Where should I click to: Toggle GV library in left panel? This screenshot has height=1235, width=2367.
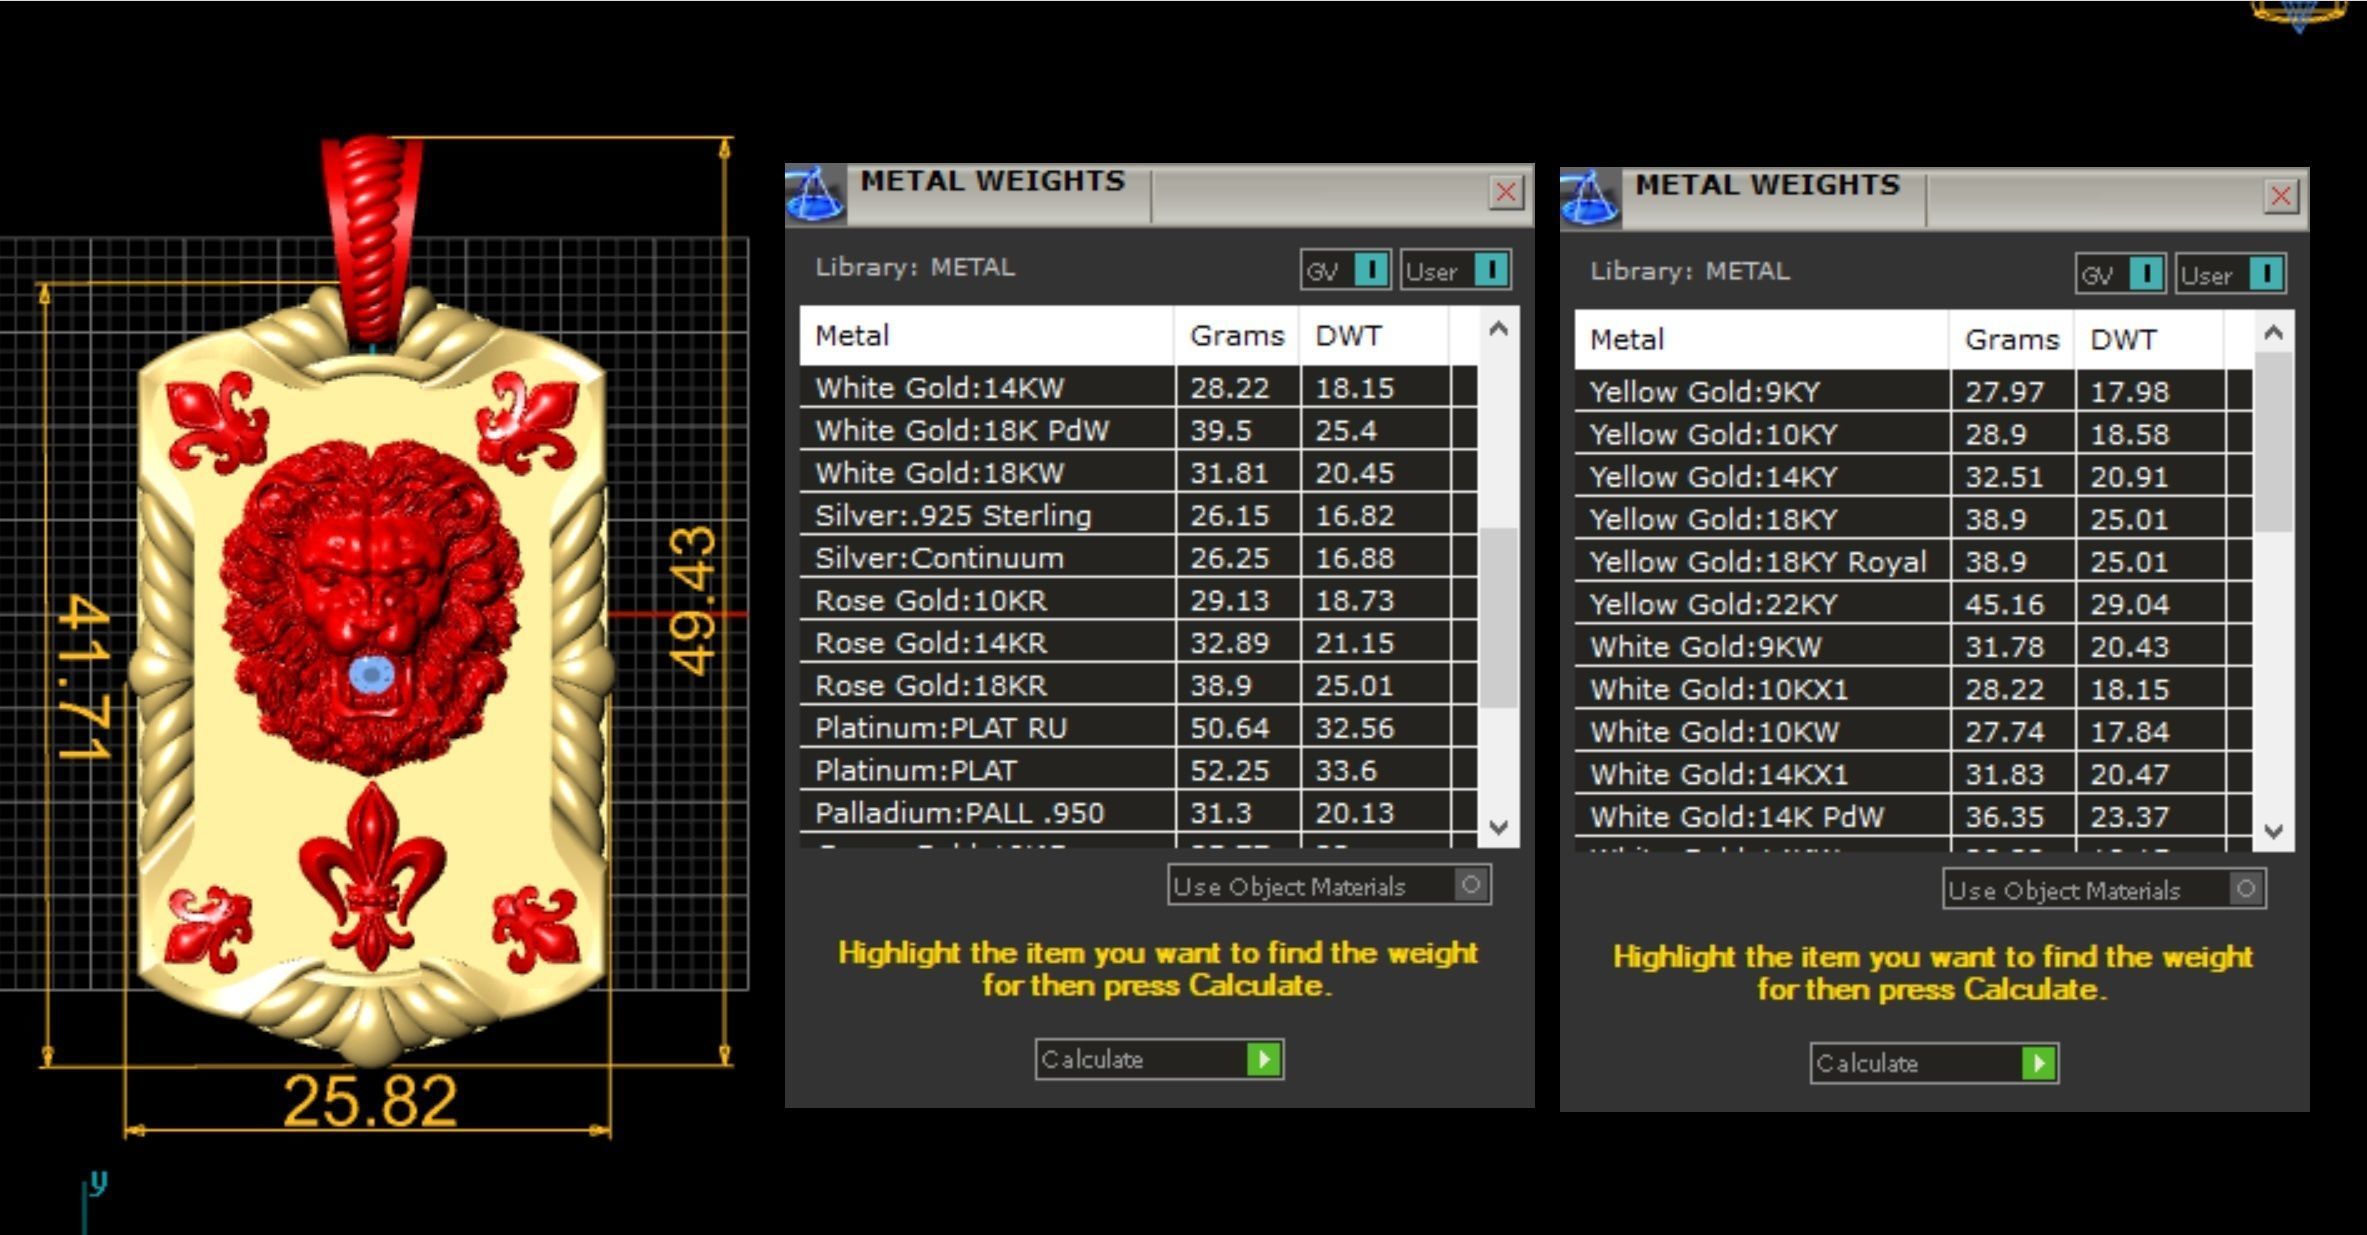coord(1371,270)
